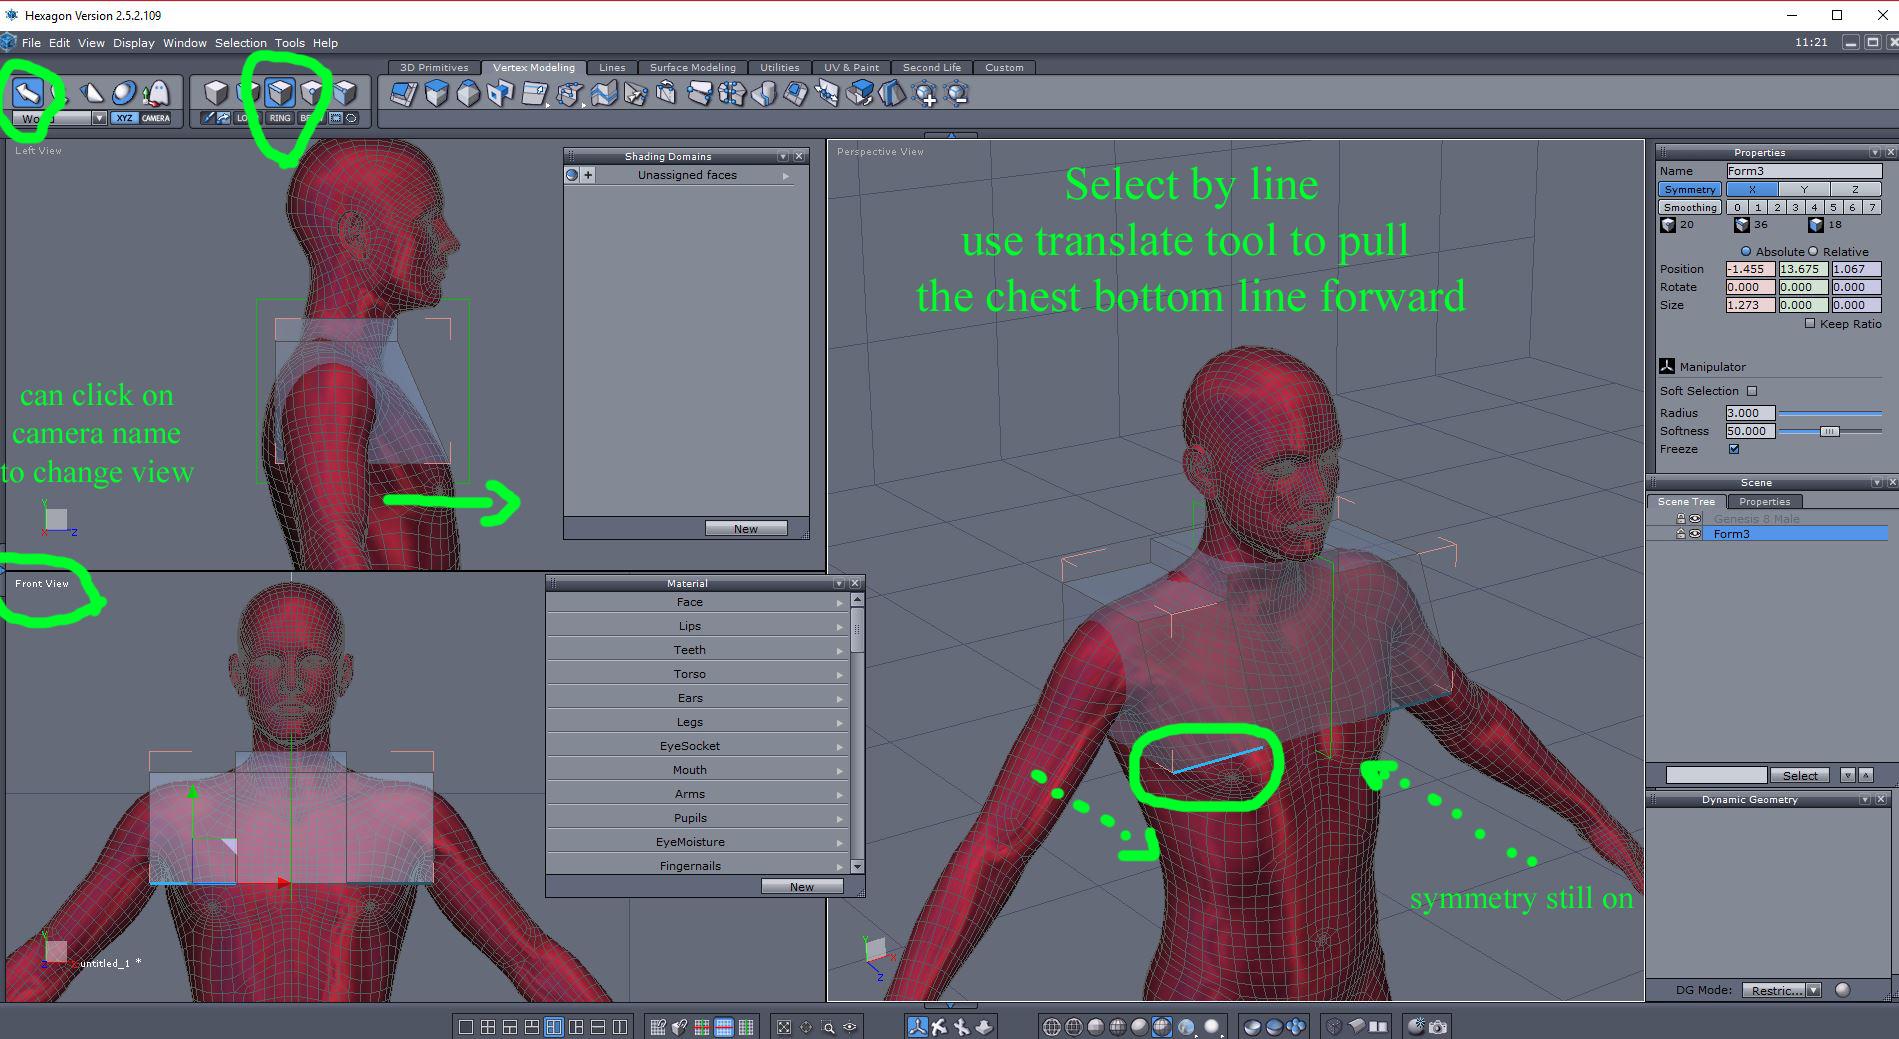Set symmetry axis to Y
This screenshot has width=1899, height=1039.
tap(1804, 189)
